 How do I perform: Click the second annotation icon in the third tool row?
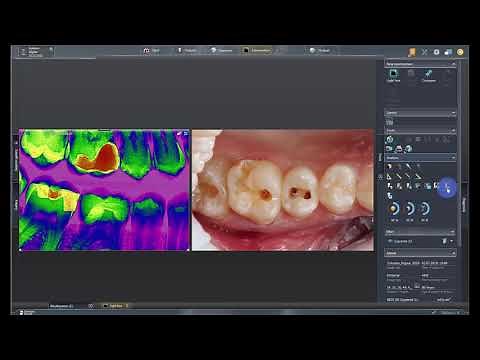(x=399, y=186)
